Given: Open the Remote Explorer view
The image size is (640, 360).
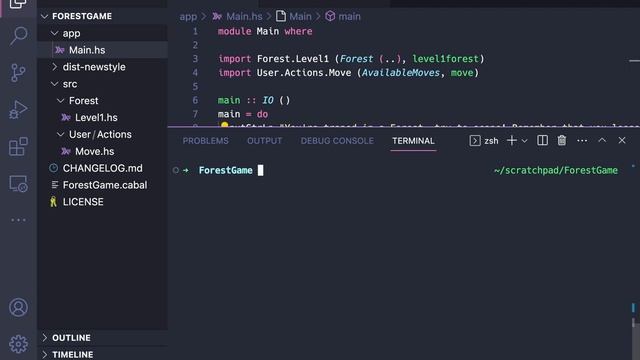Looking at the screenshot, I should pyautogui.click(x=18, y=183).
